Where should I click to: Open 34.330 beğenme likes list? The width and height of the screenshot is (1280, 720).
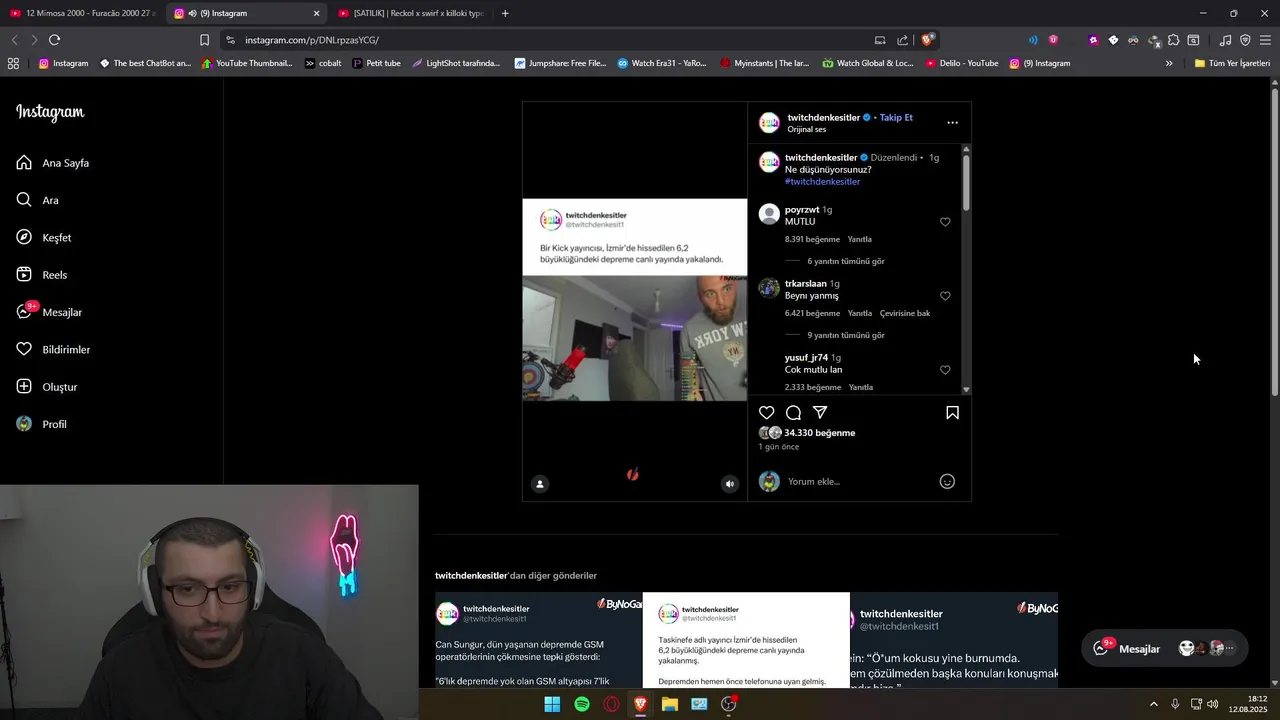click(820, 433)
